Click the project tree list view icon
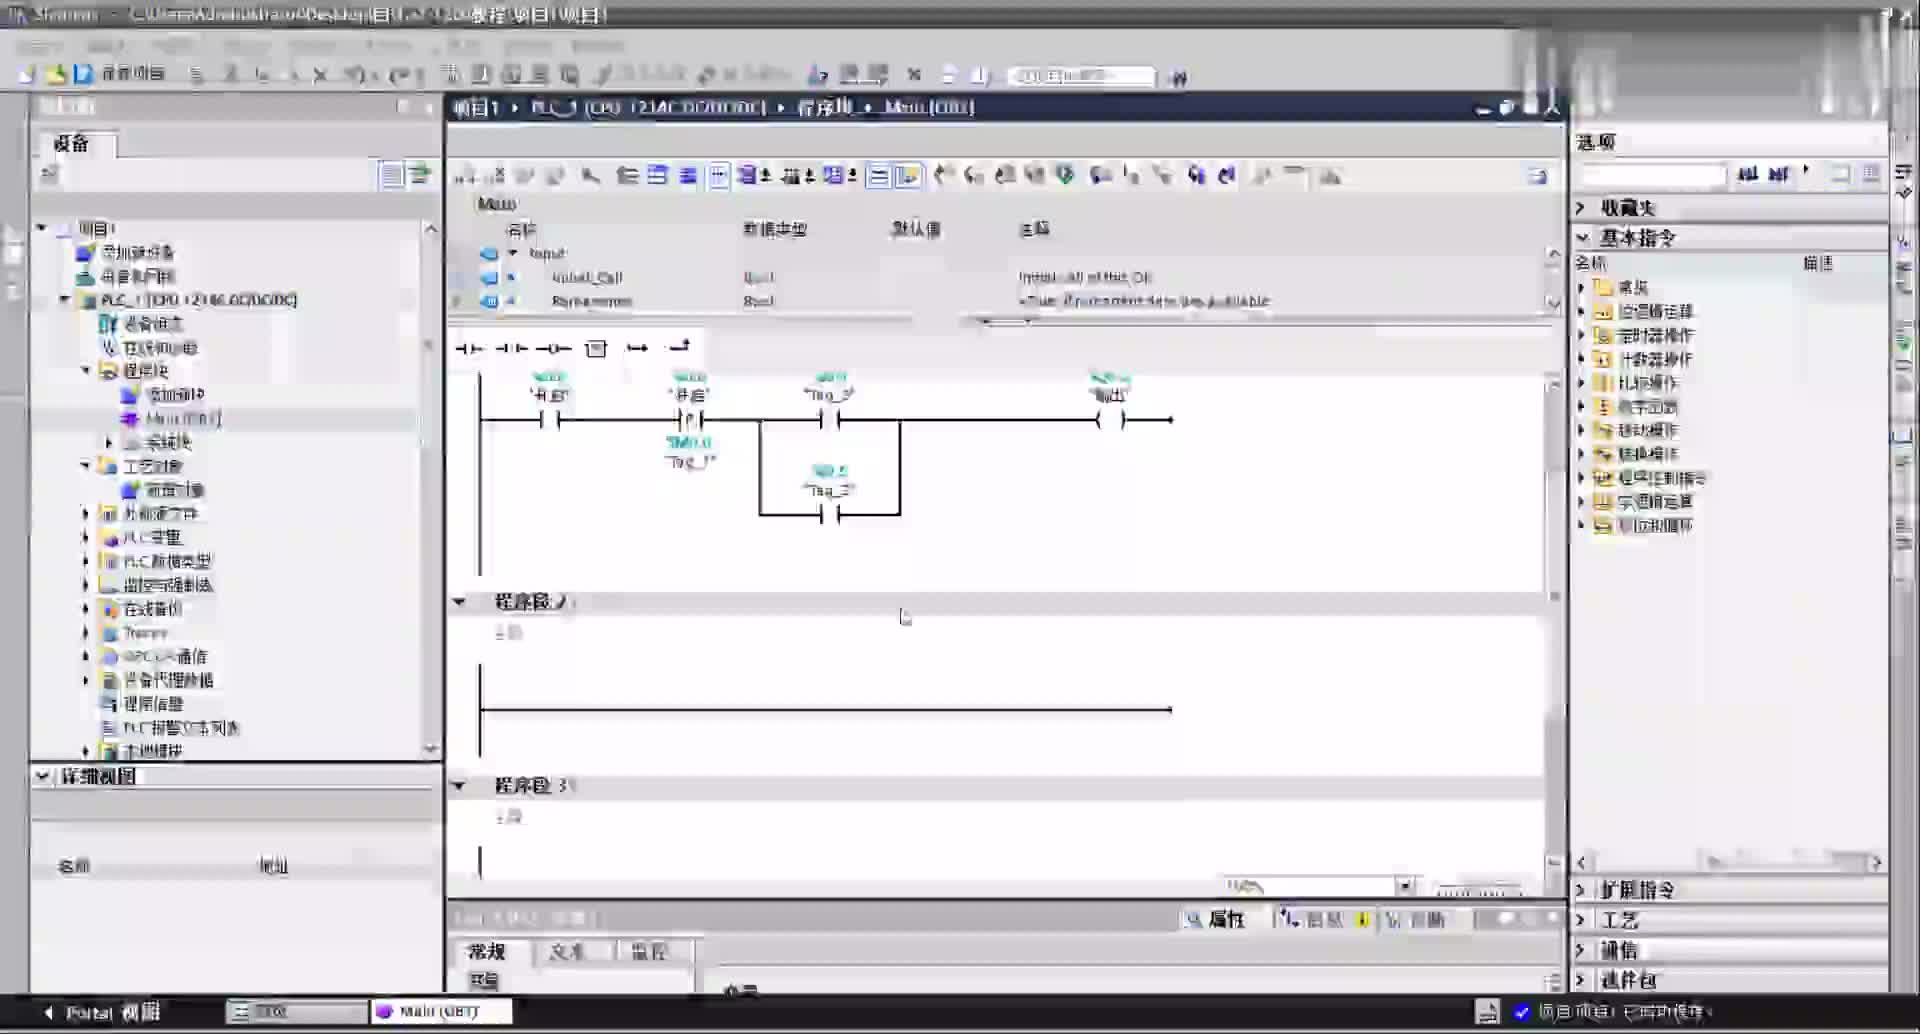 391,175
